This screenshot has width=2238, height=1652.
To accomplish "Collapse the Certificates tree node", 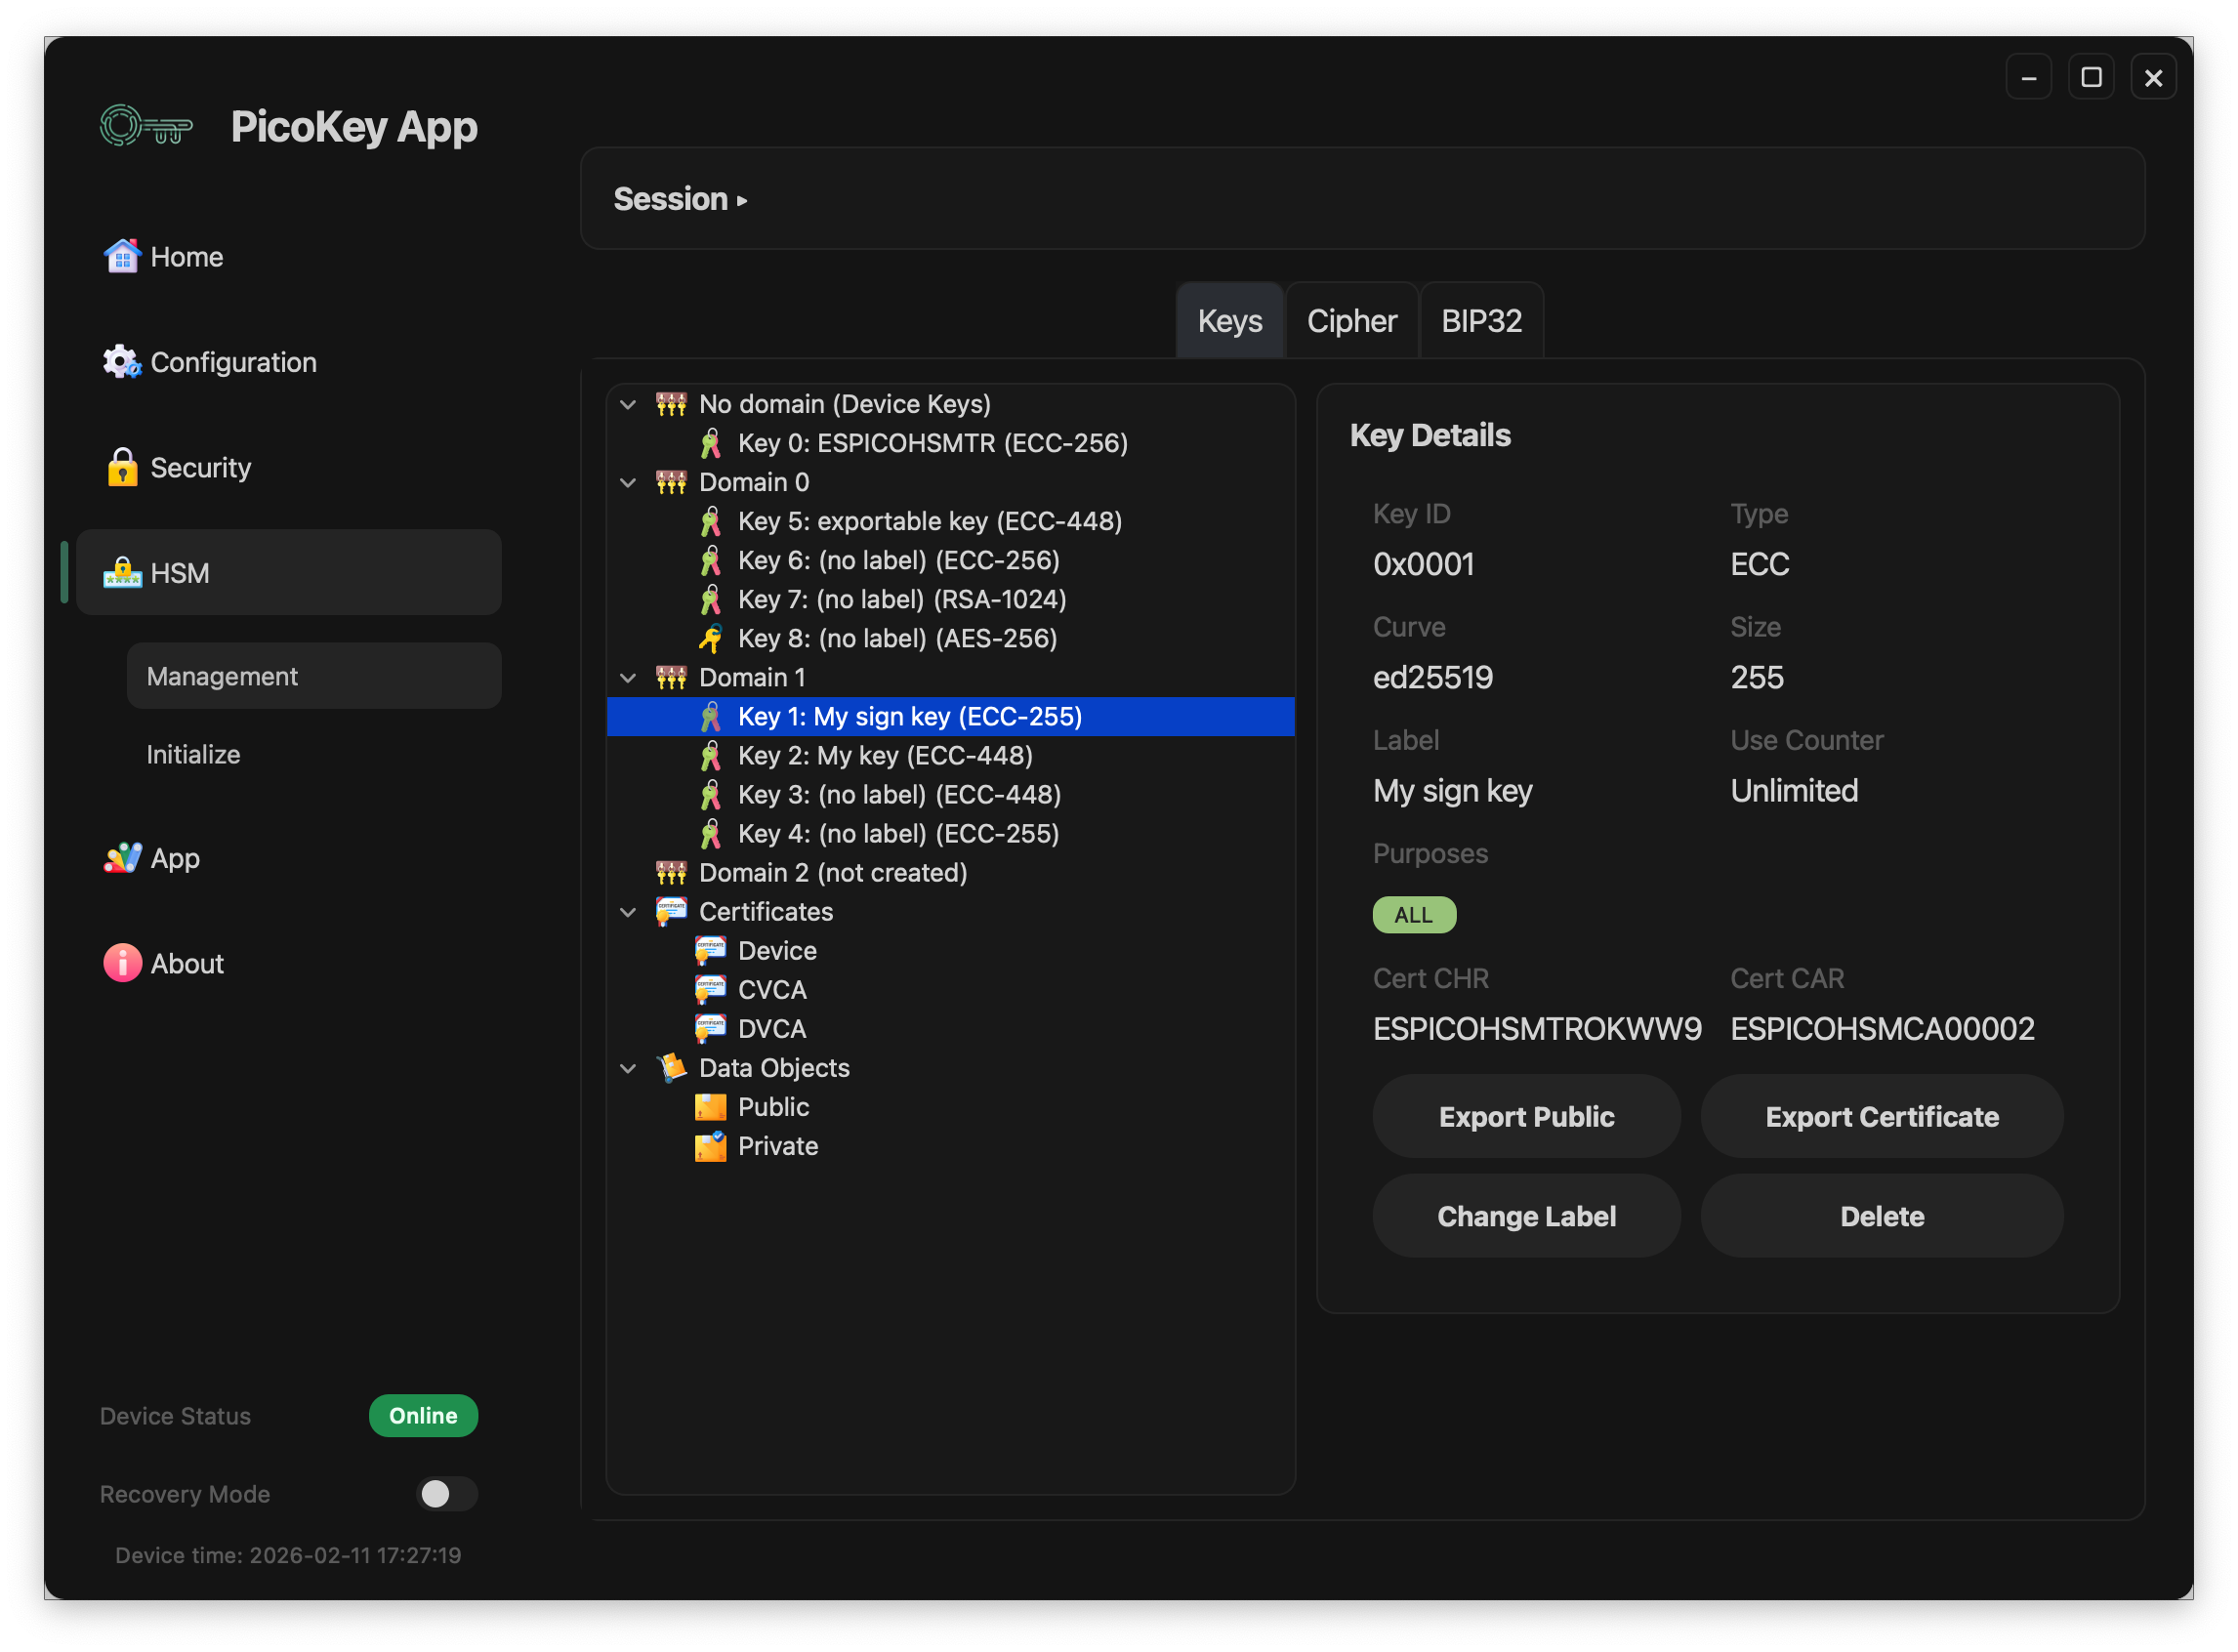I will [x=628, y=912].
